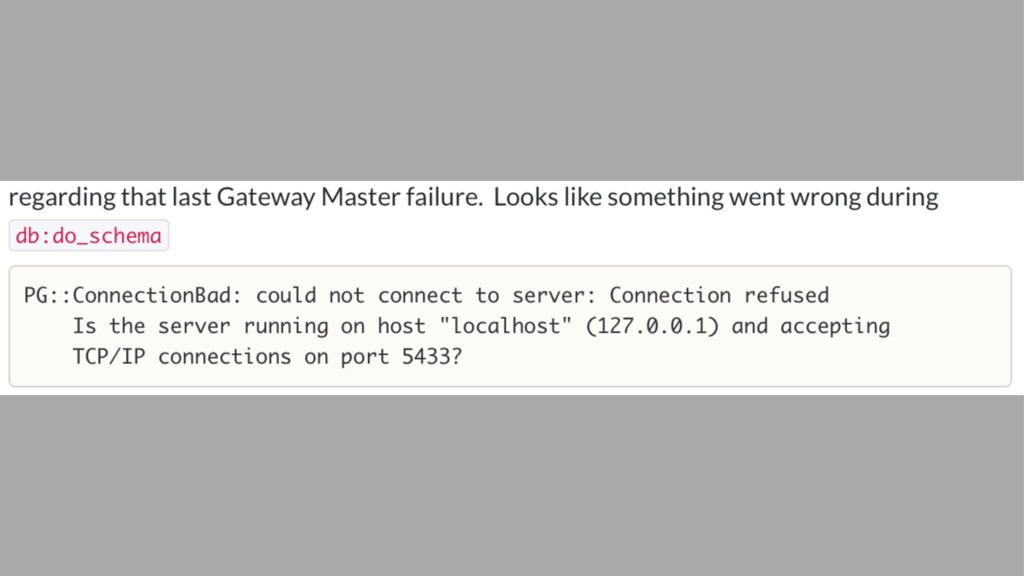The width and height of the screenshot is (1024, 576).
Task: Click the words "Connection refused"
Action: point(719,295)
